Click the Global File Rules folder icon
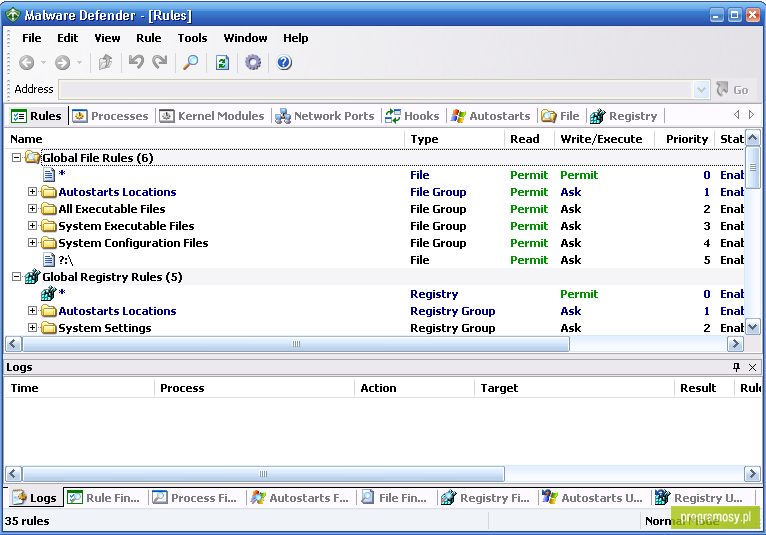The height and width of the screenshot is (535, 766). click(33, 158)
